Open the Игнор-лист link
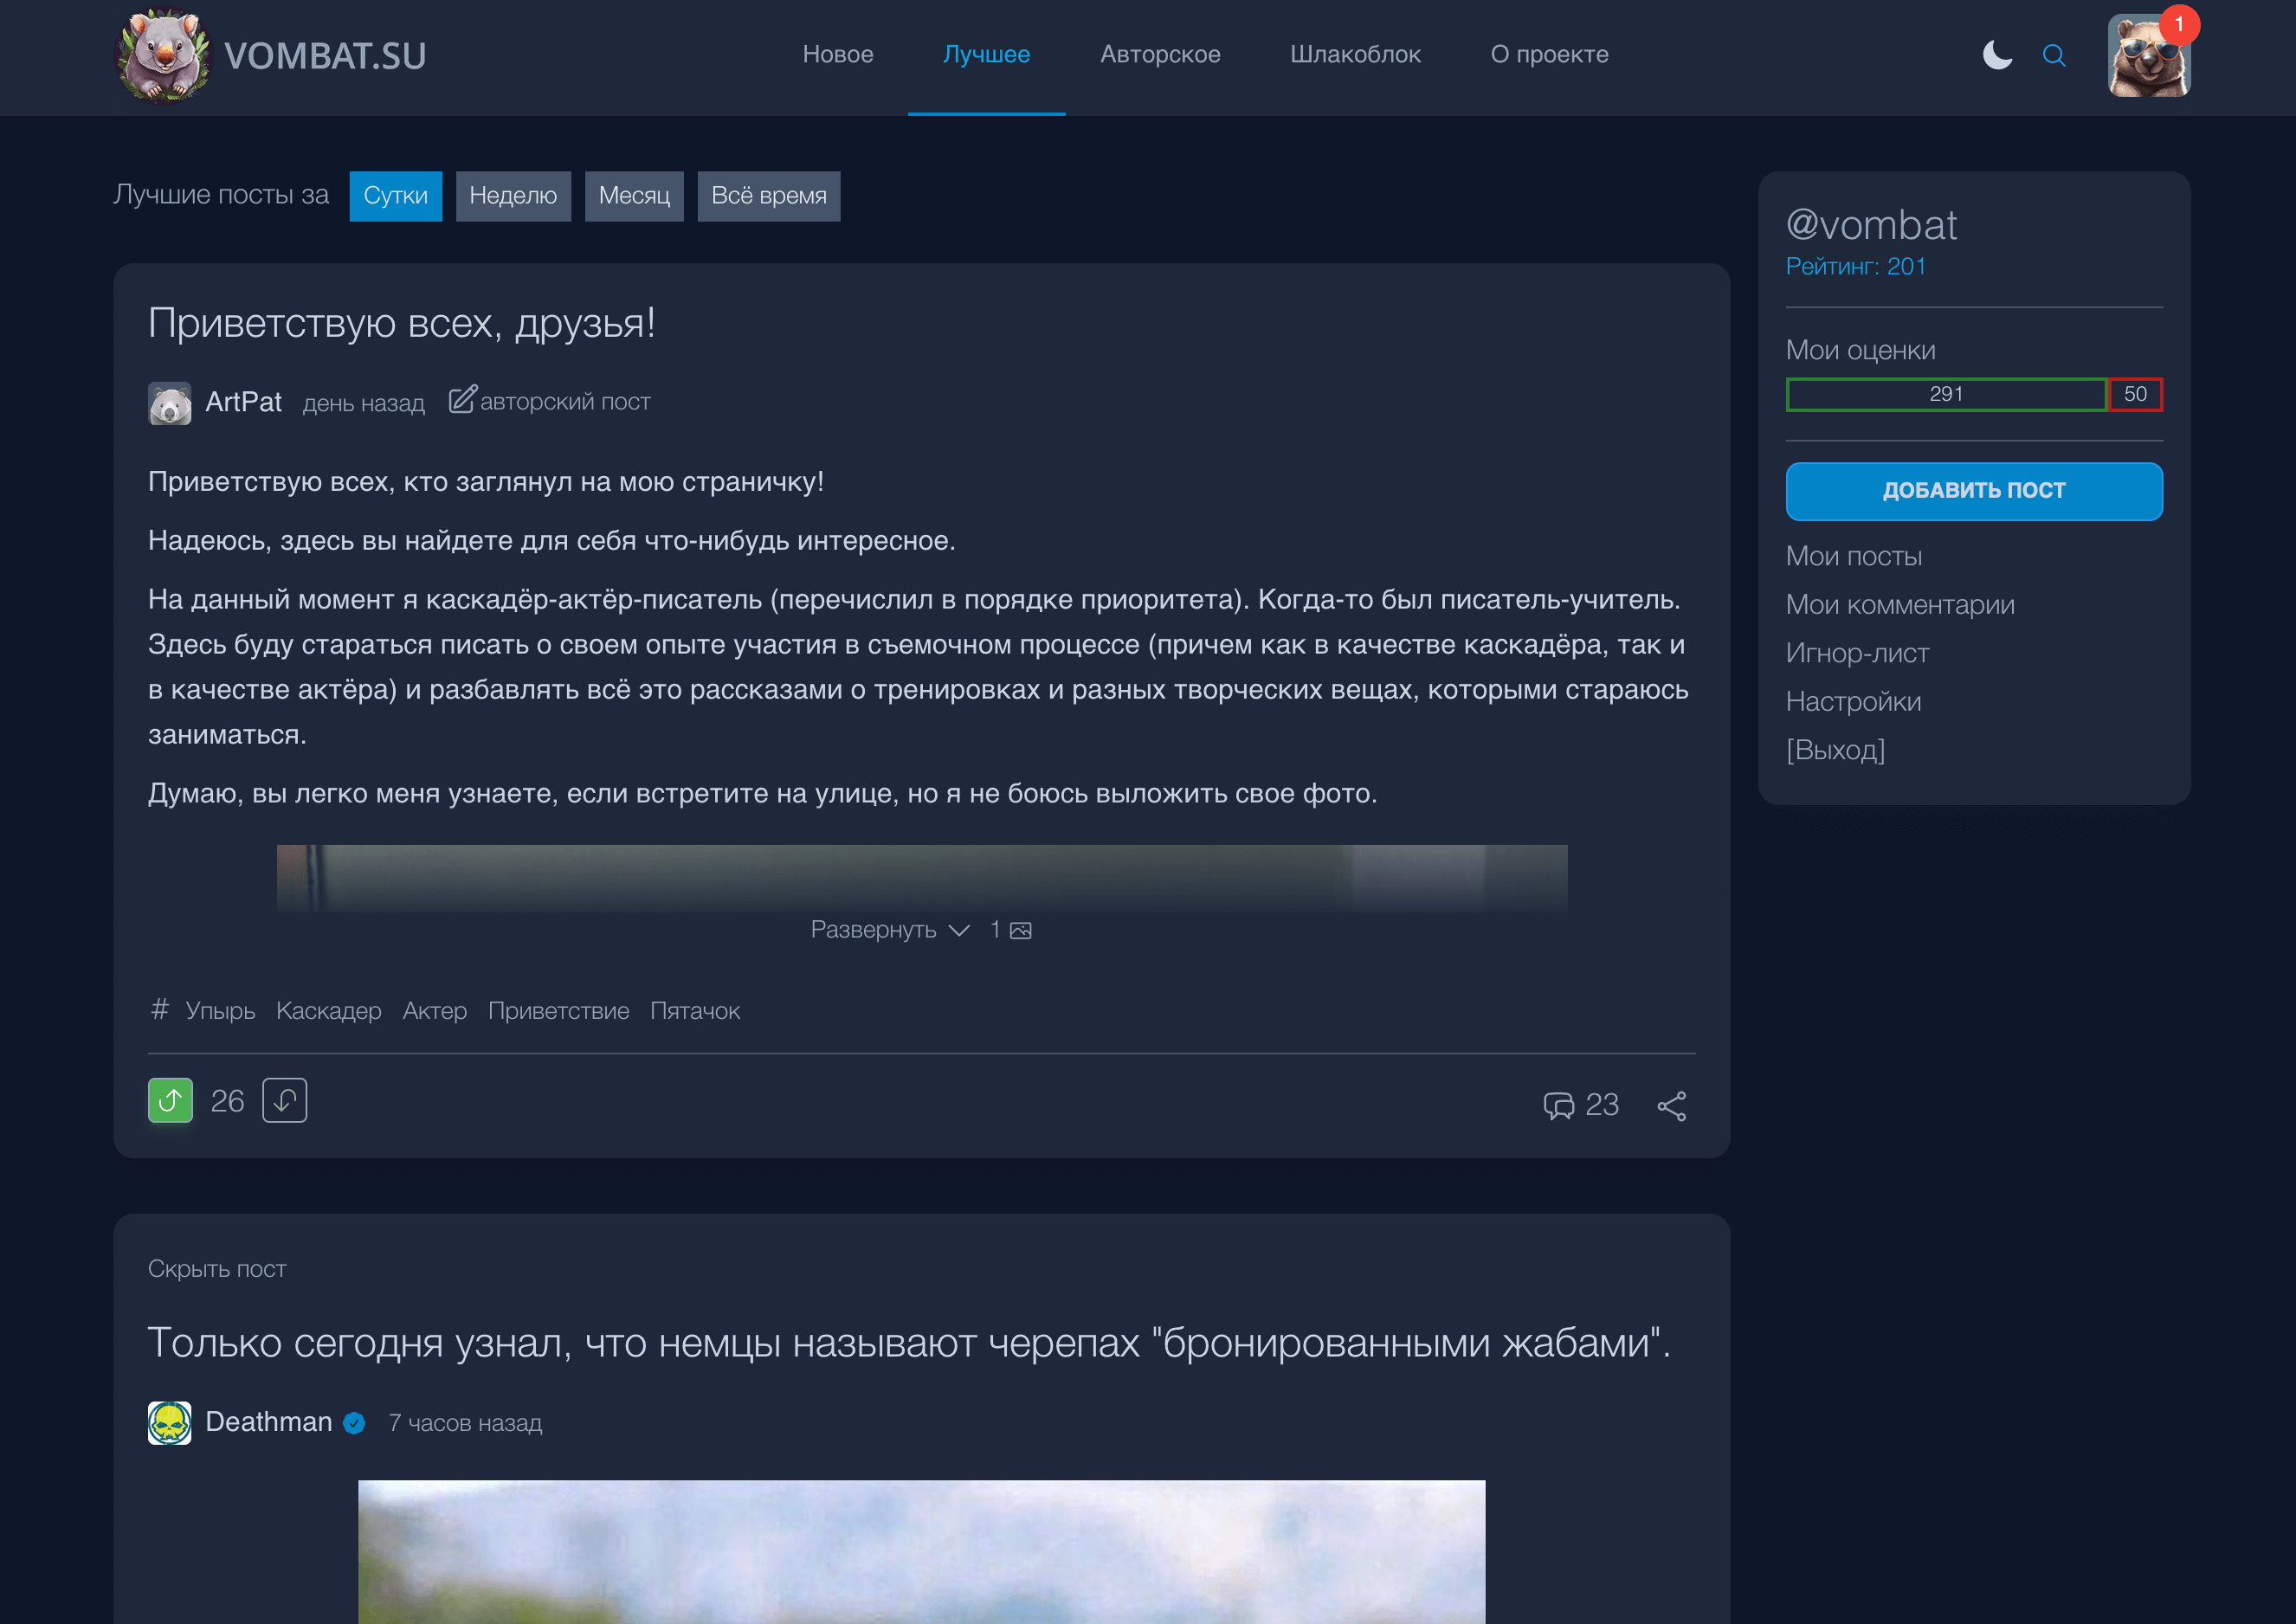Viewport: 2296px width, 1624px height. tap(1856, 653)
